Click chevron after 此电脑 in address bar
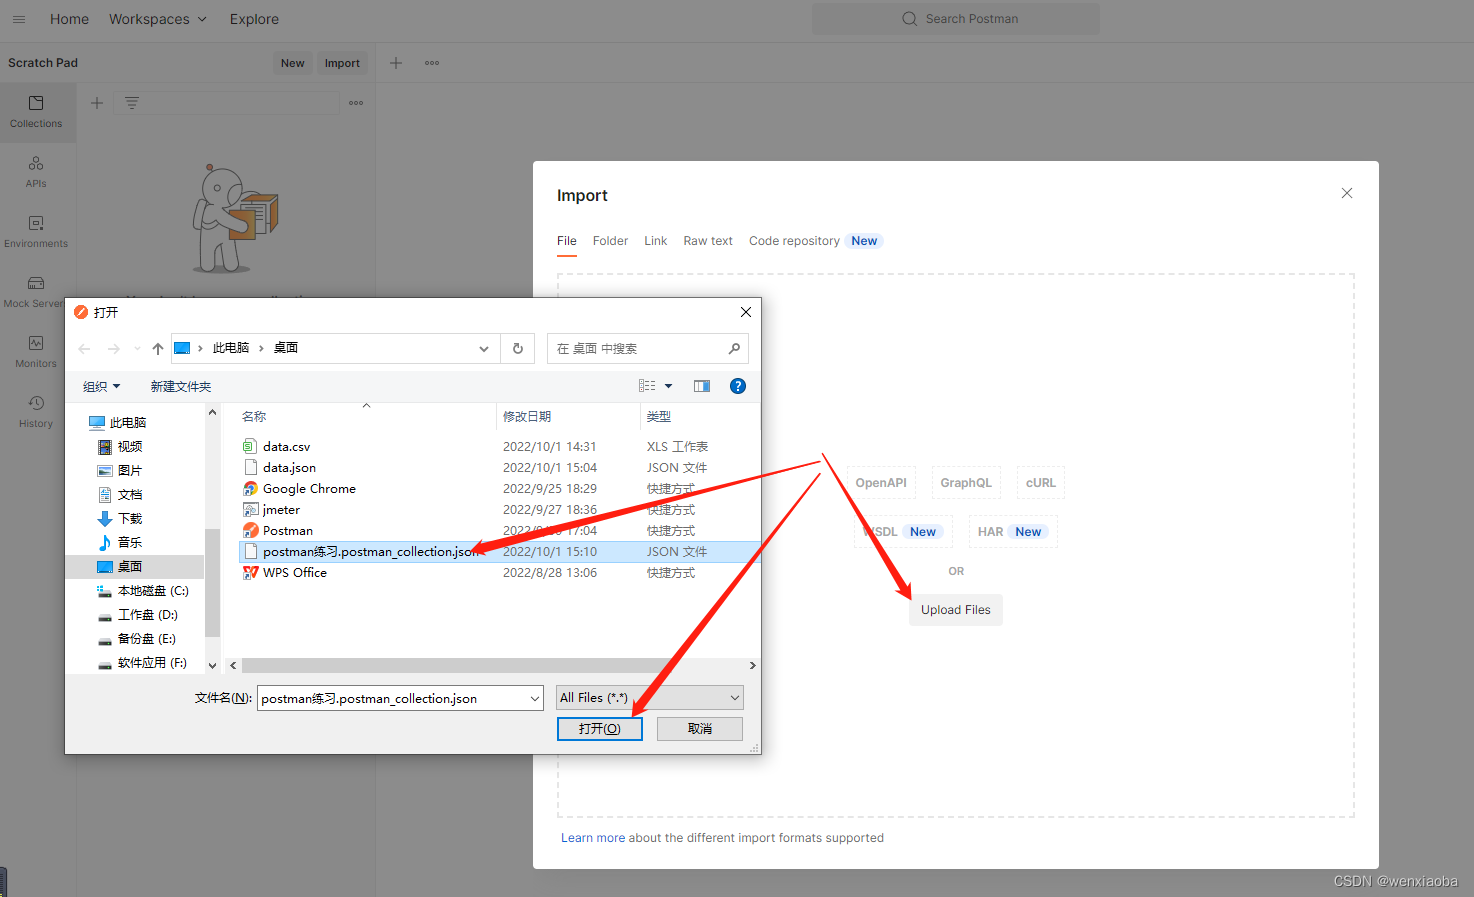The height and width of the screenshot is (897, 1474). (261, 348)
